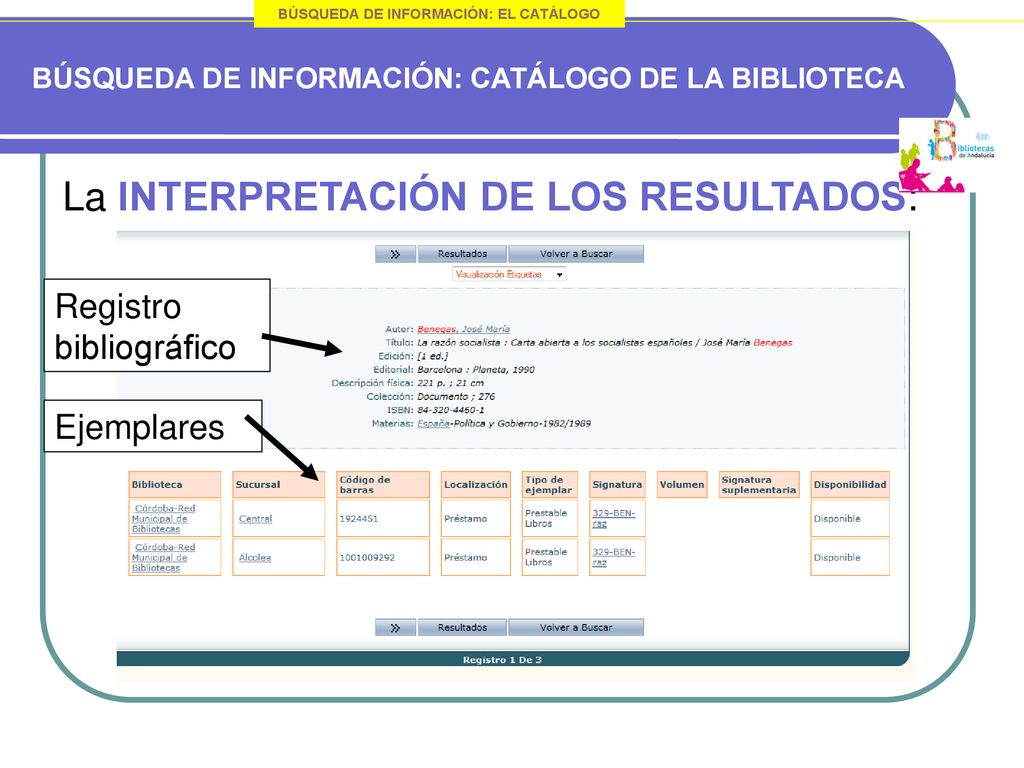The height and width of the screenshot is (768, 1024).
Task: Click the top Volver a Buscar button
Action: coord(576,254)
